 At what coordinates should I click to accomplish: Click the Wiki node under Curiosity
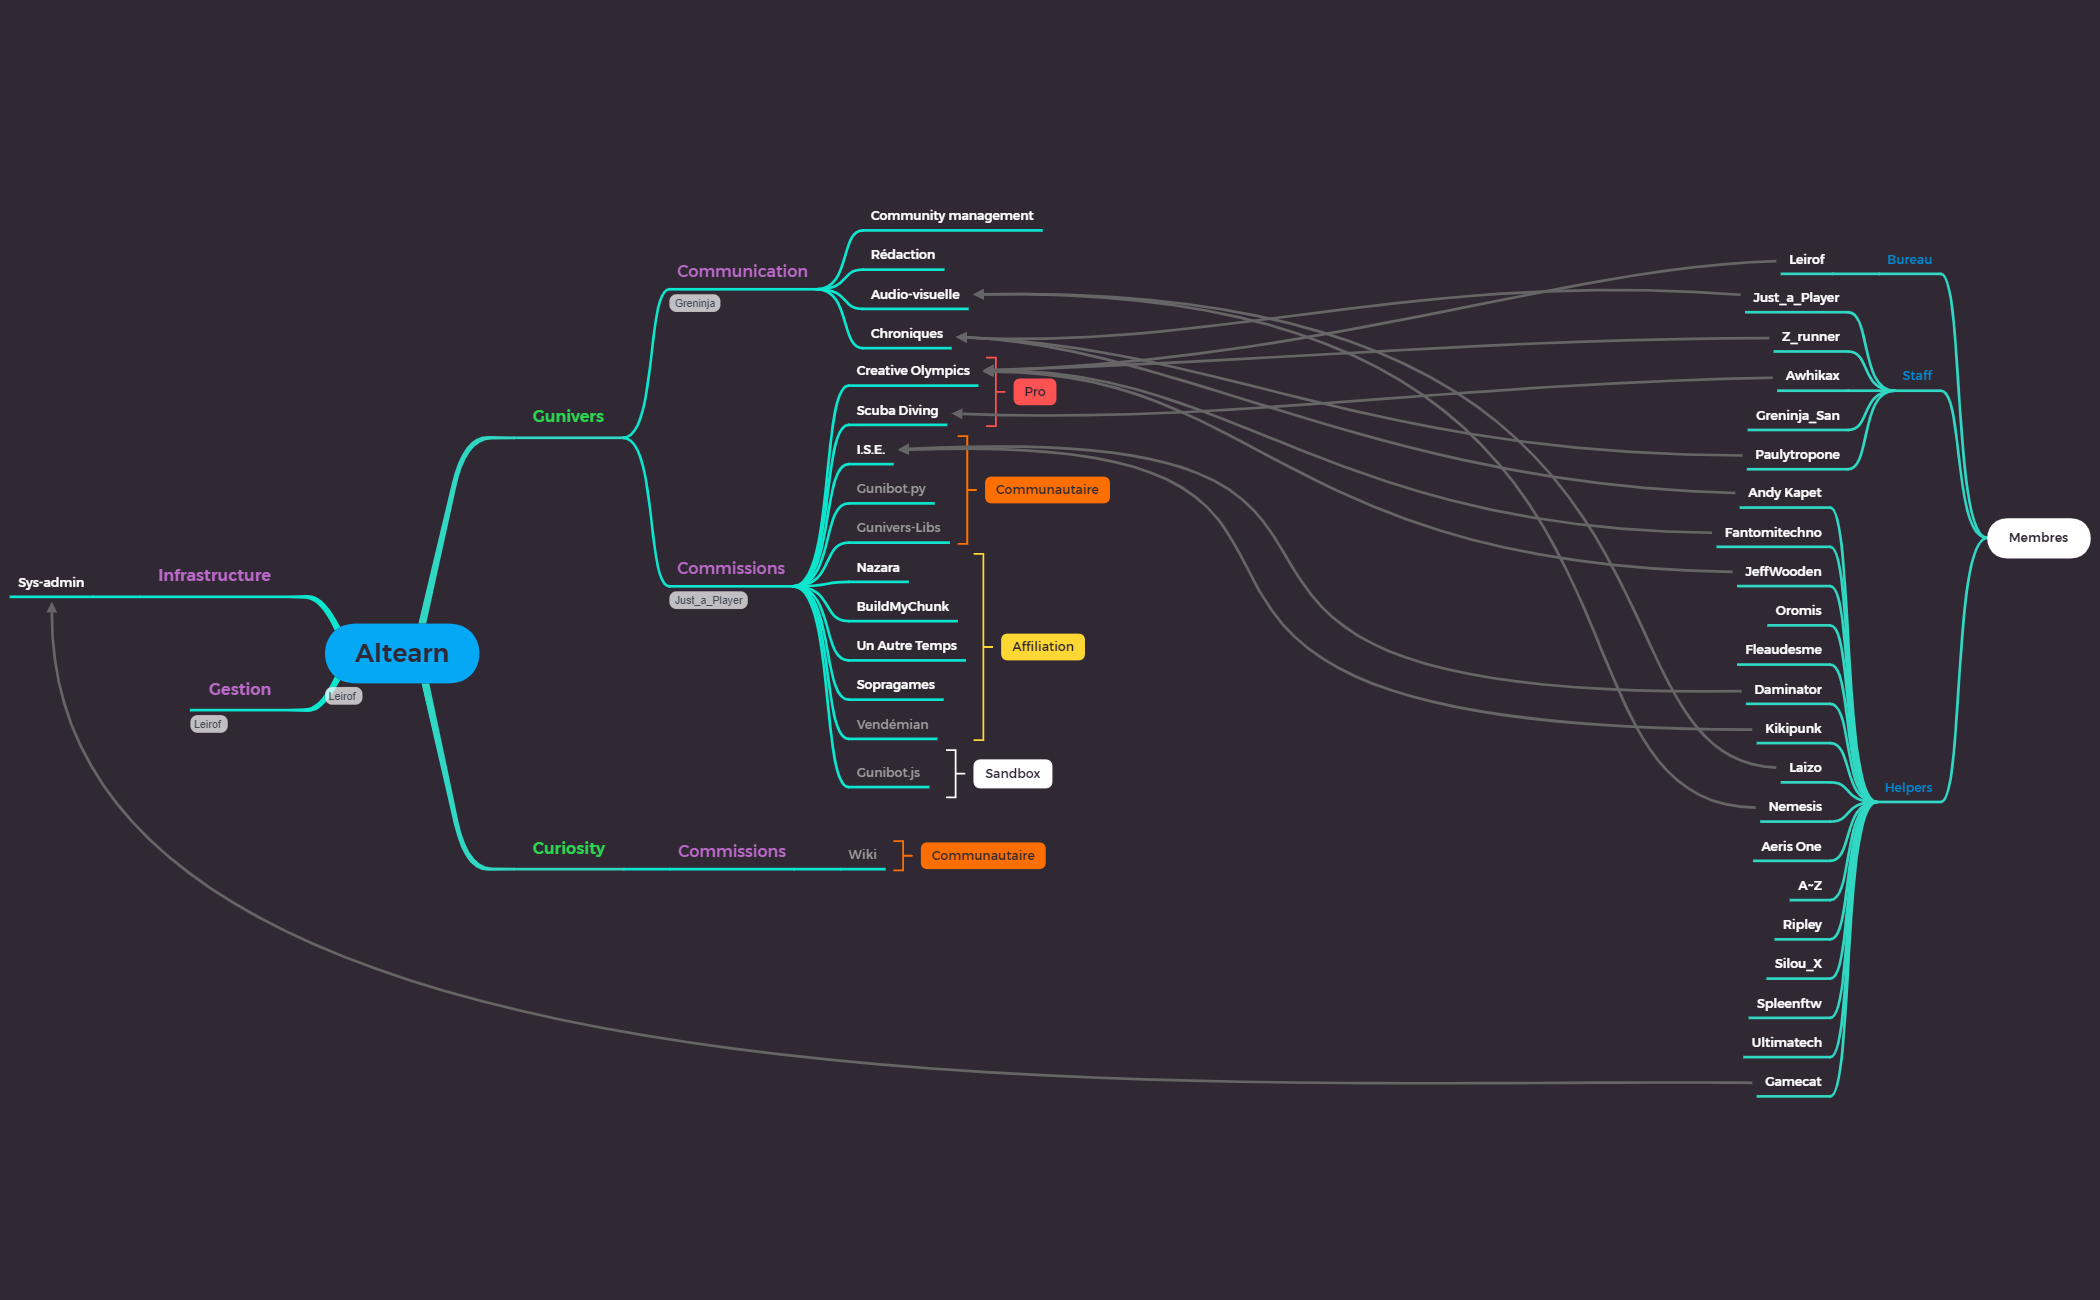tap(863, 854)
